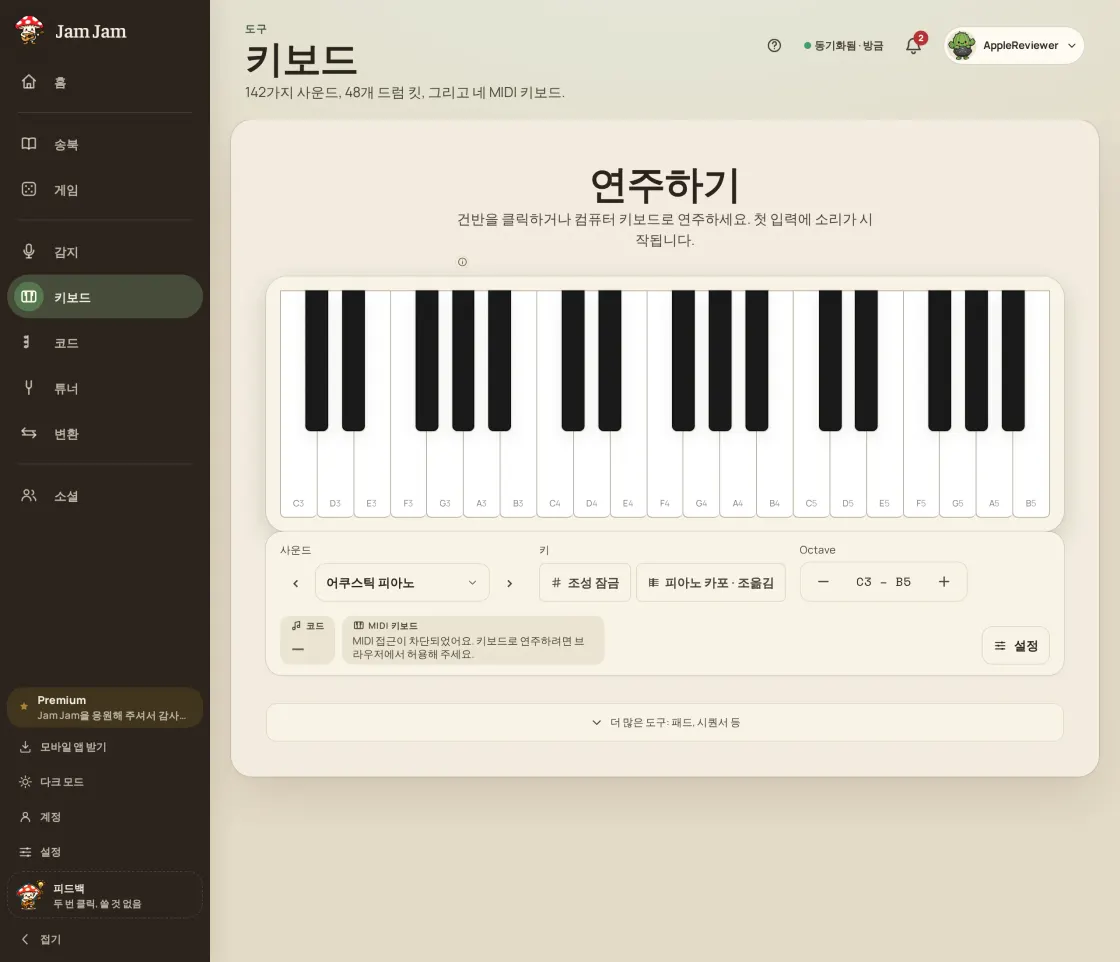Open the Tuner sidebar page
Viewport: 1120px width, 962px height.
(105, 389)
